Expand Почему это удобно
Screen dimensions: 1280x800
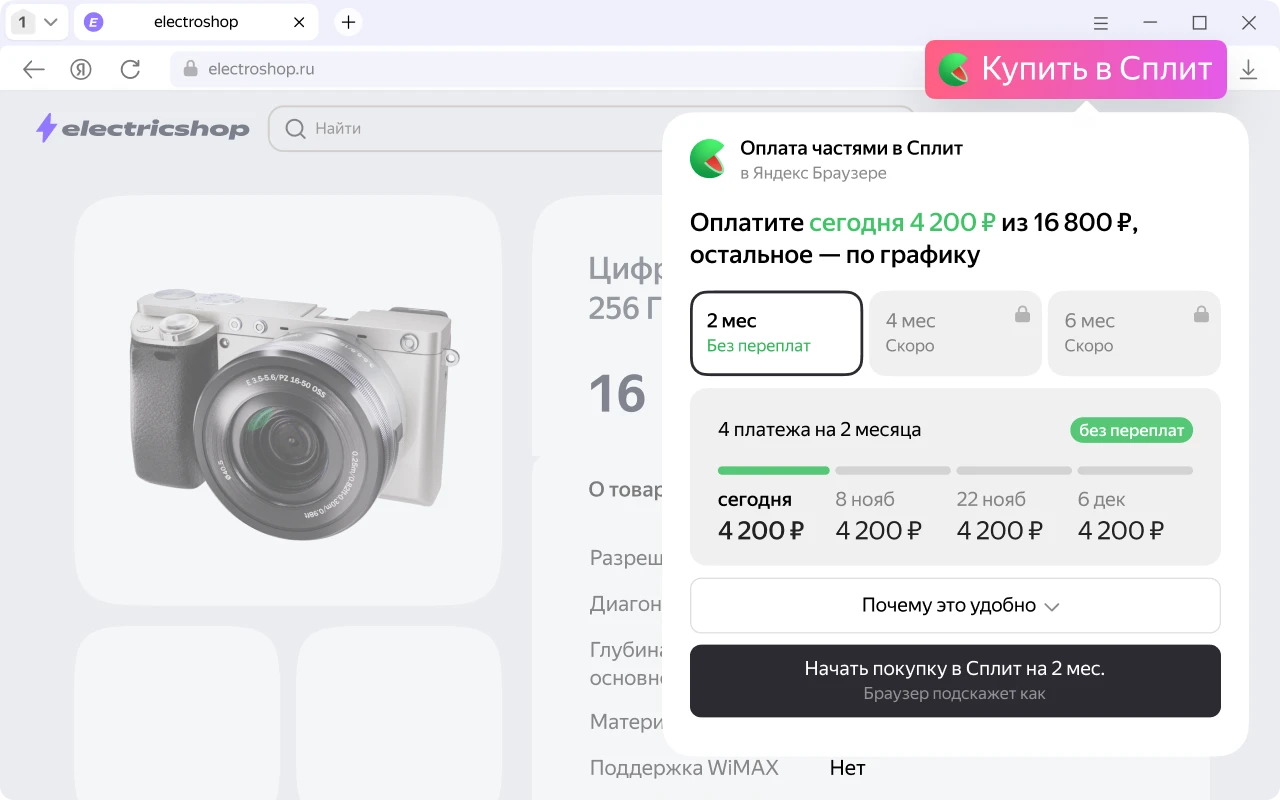pos(955,605)
